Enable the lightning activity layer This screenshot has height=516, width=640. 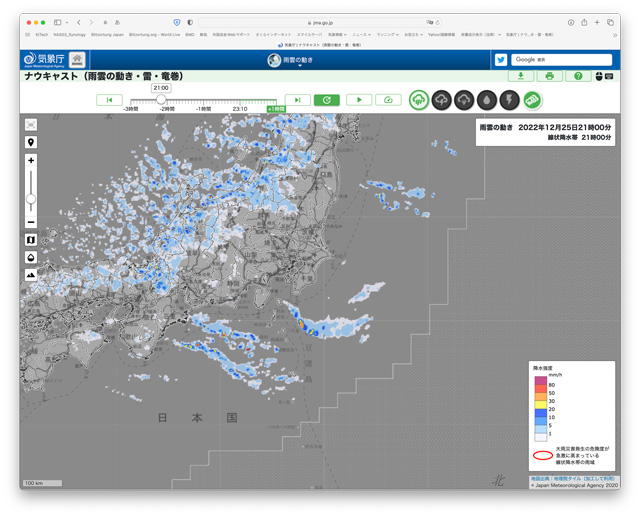click(x=509, y=100)
